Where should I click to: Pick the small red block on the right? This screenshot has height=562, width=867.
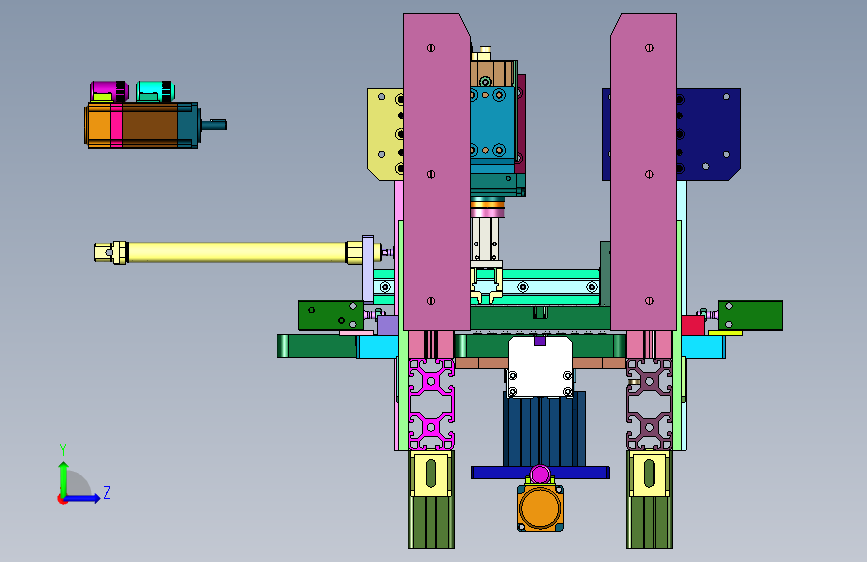coord(693,325)
